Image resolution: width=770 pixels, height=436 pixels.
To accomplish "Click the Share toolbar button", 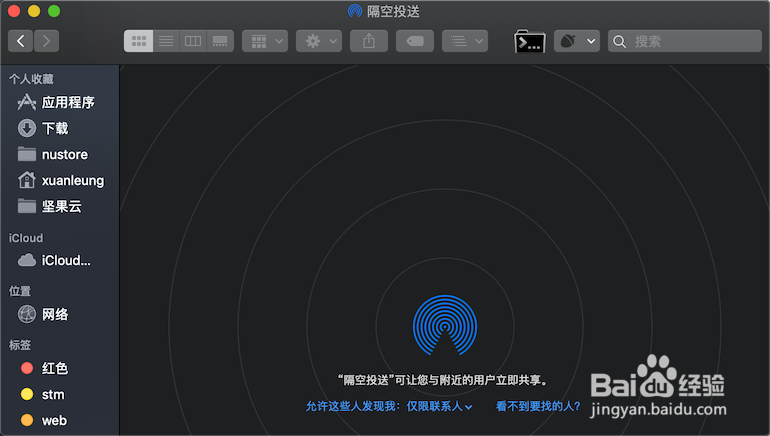I will tap(369, 41).
